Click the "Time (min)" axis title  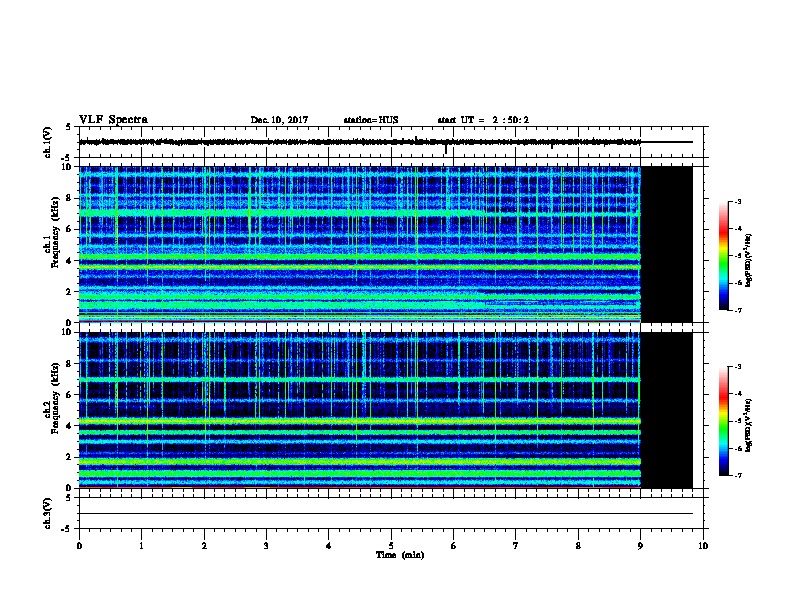coord(400,555)
